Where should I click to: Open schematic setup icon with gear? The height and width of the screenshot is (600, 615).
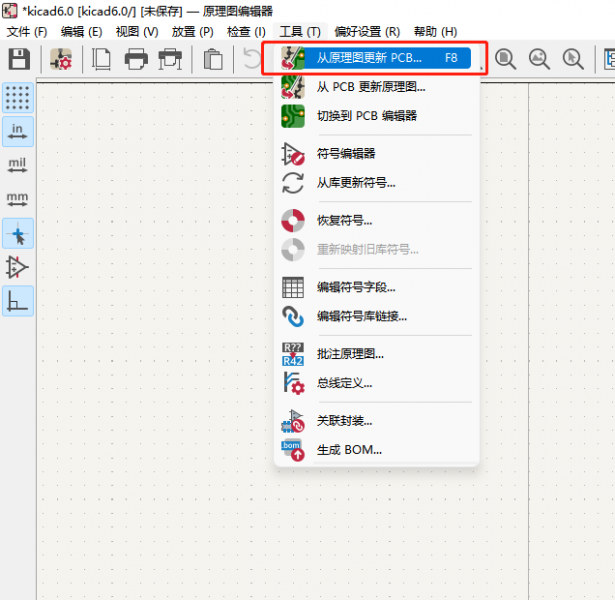pyautogui.click(x=61, y=59)
